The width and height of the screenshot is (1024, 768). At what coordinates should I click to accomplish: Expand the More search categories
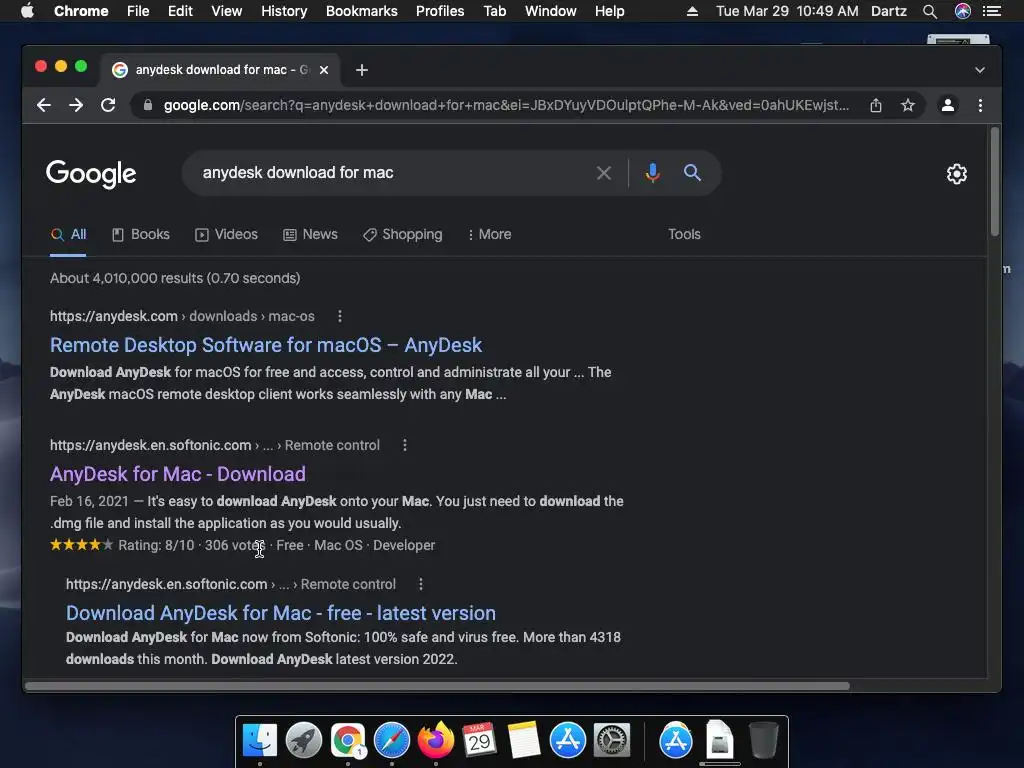[x=490, y=234]
